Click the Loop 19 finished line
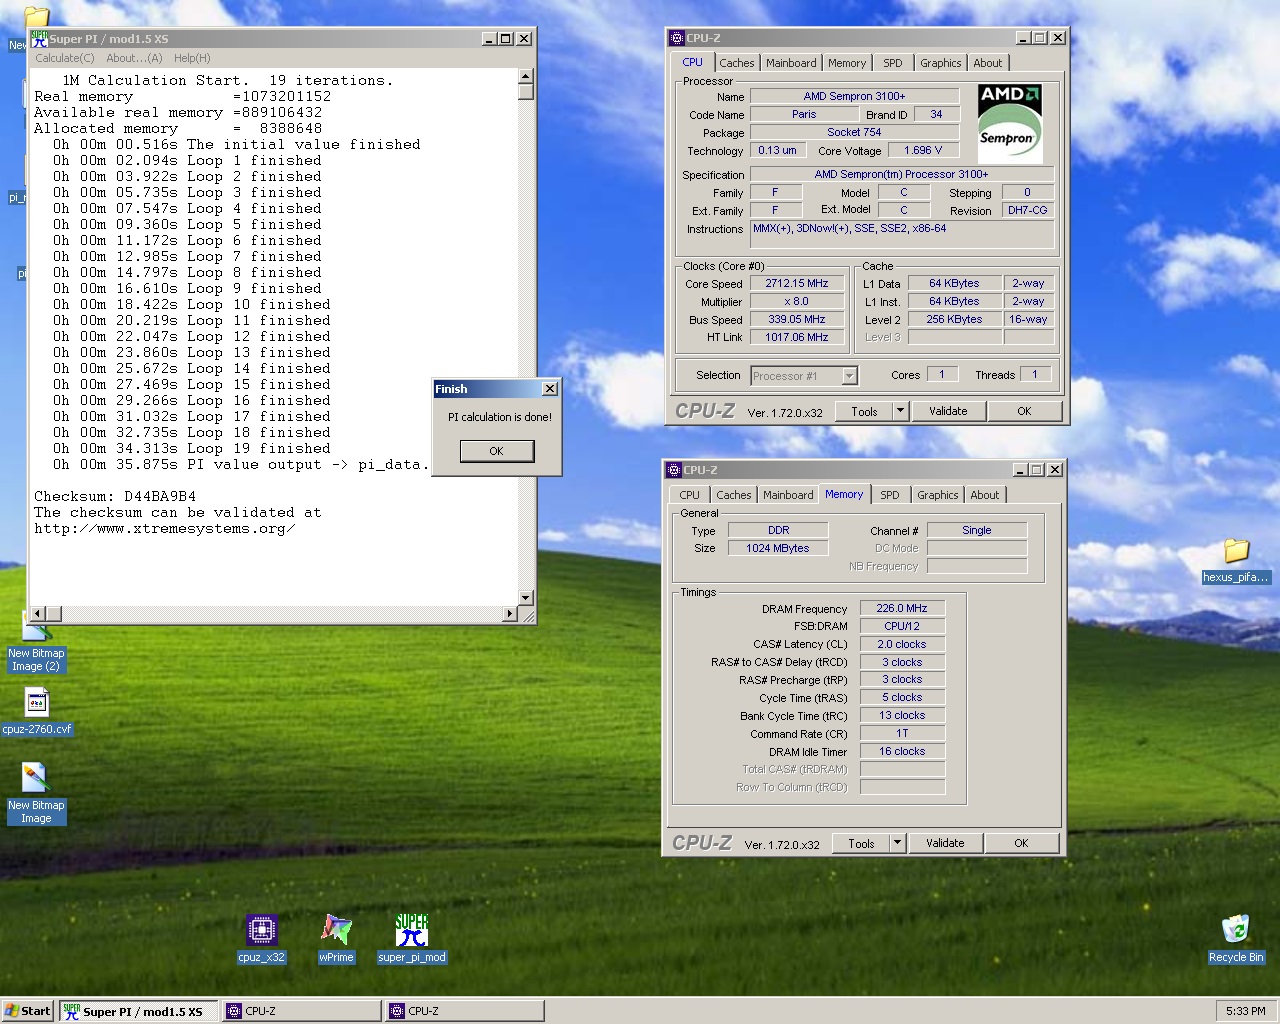The height and width of the screenshot is (1024, 1280). coord(192,448)
